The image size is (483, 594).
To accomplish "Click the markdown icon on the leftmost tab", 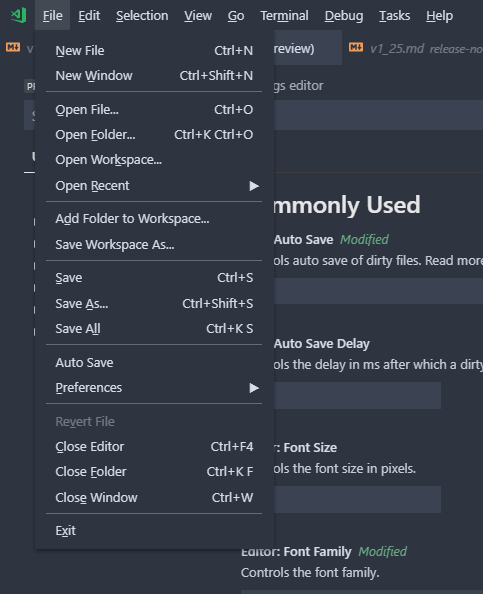I will click(13, 47).
